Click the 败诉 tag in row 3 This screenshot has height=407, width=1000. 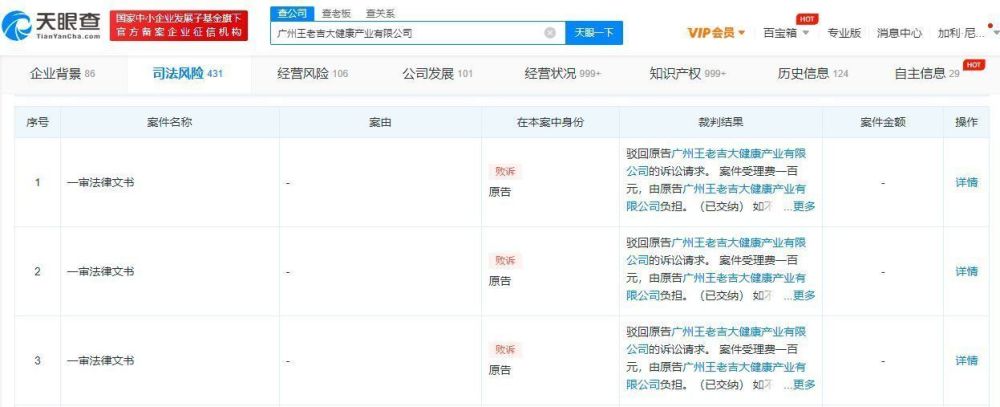click(x=505, y=350)
